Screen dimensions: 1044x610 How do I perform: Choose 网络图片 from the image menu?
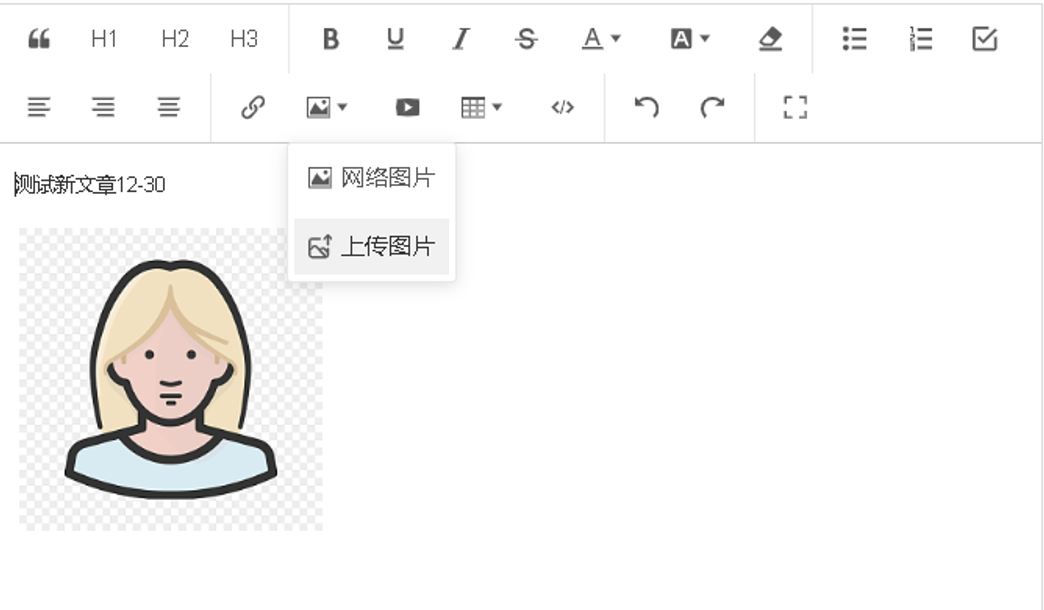[x=372, y=179]
